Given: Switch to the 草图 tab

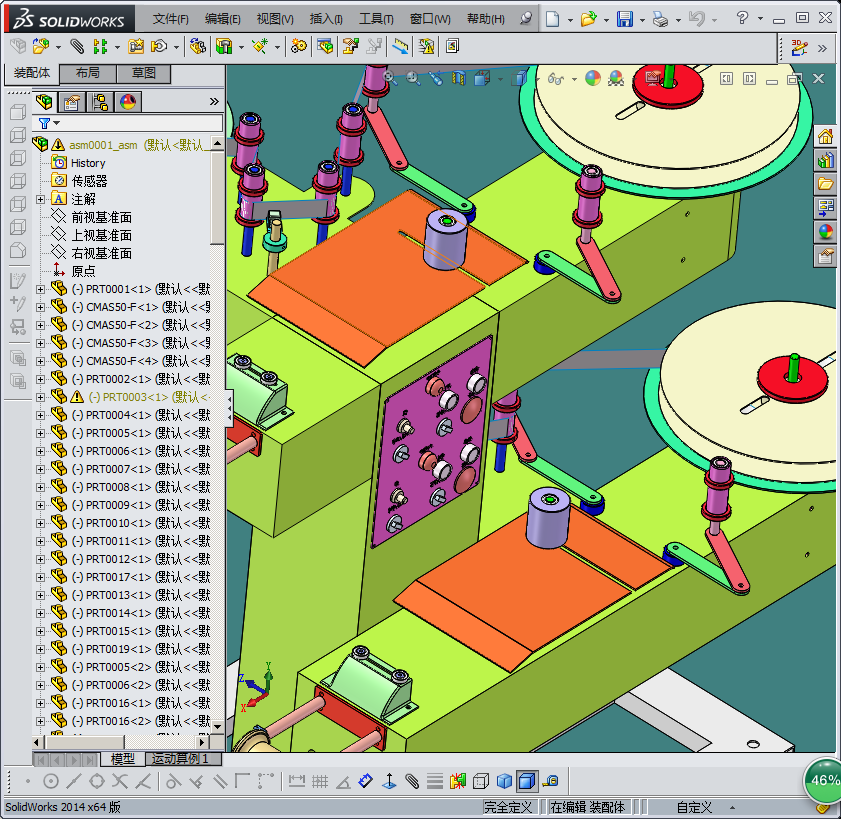Looking at the screenshot, I should pos(144,73).
